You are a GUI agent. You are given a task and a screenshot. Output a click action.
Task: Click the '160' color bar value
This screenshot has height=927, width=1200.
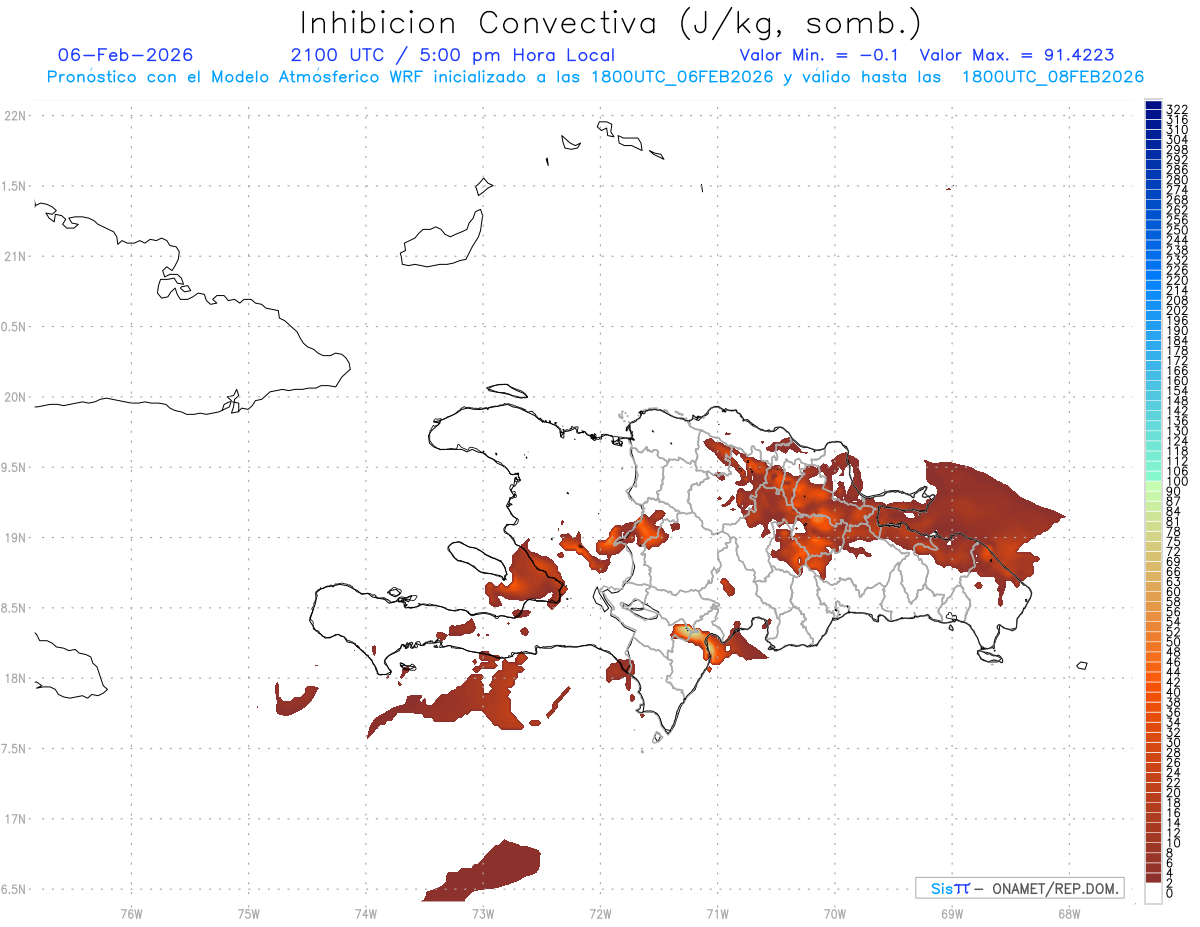tap(1176, 381)
